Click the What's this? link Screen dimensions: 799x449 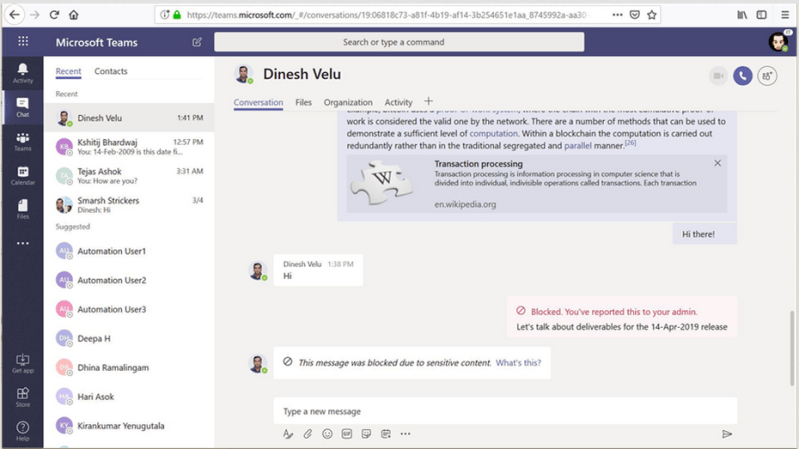[518, 363]
